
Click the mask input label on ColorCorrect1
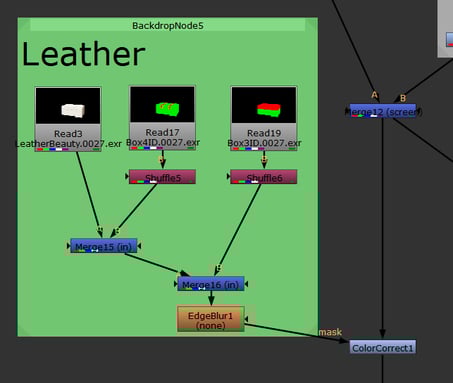click(330, 332)
